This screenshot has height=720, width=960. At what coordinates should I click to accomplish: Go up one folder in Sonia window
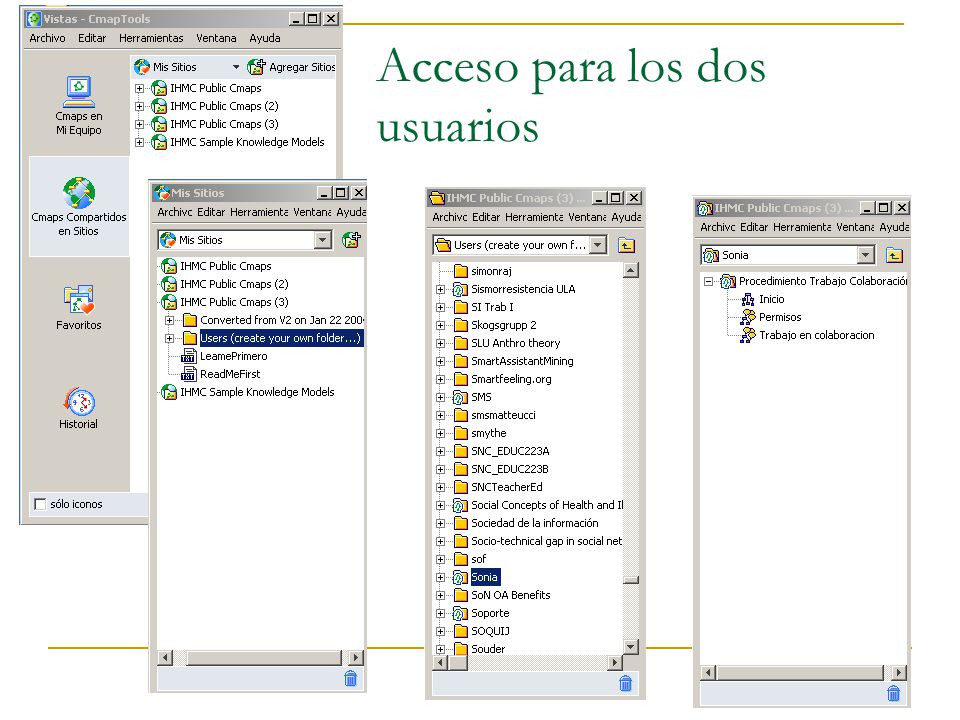click(x=894, y=255)
